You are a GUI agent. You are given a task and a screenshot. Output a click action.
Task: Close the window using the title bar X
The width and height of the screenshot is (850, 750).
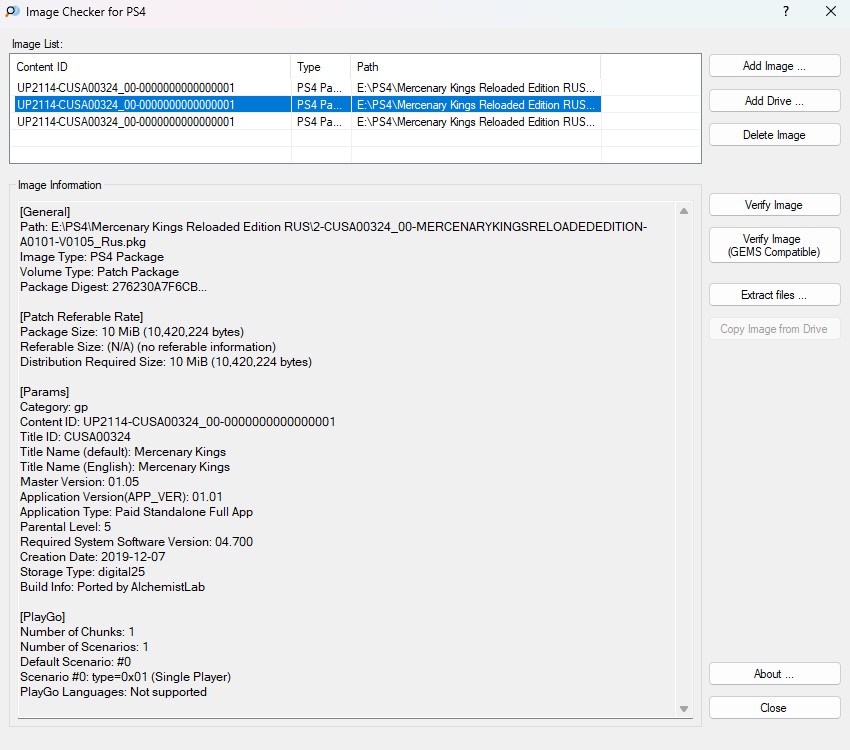coord(830,12)
